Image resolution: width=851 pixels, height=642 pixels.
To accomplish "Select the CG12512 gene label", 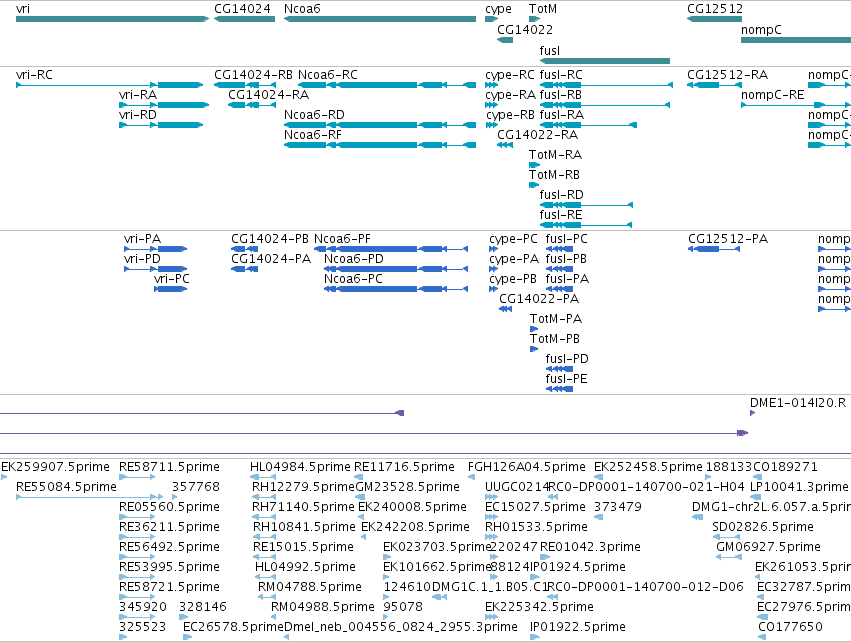I will (715, 9).
